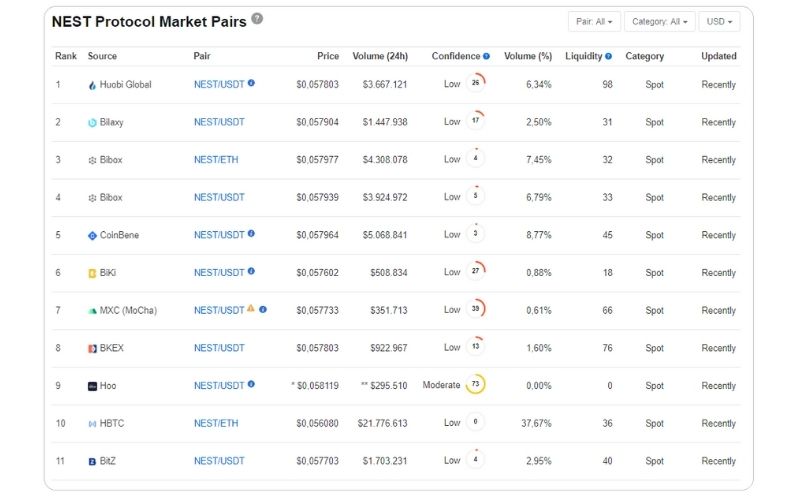Sort by Volume (24h) column header
800x500 pixels.
point(380,56)
